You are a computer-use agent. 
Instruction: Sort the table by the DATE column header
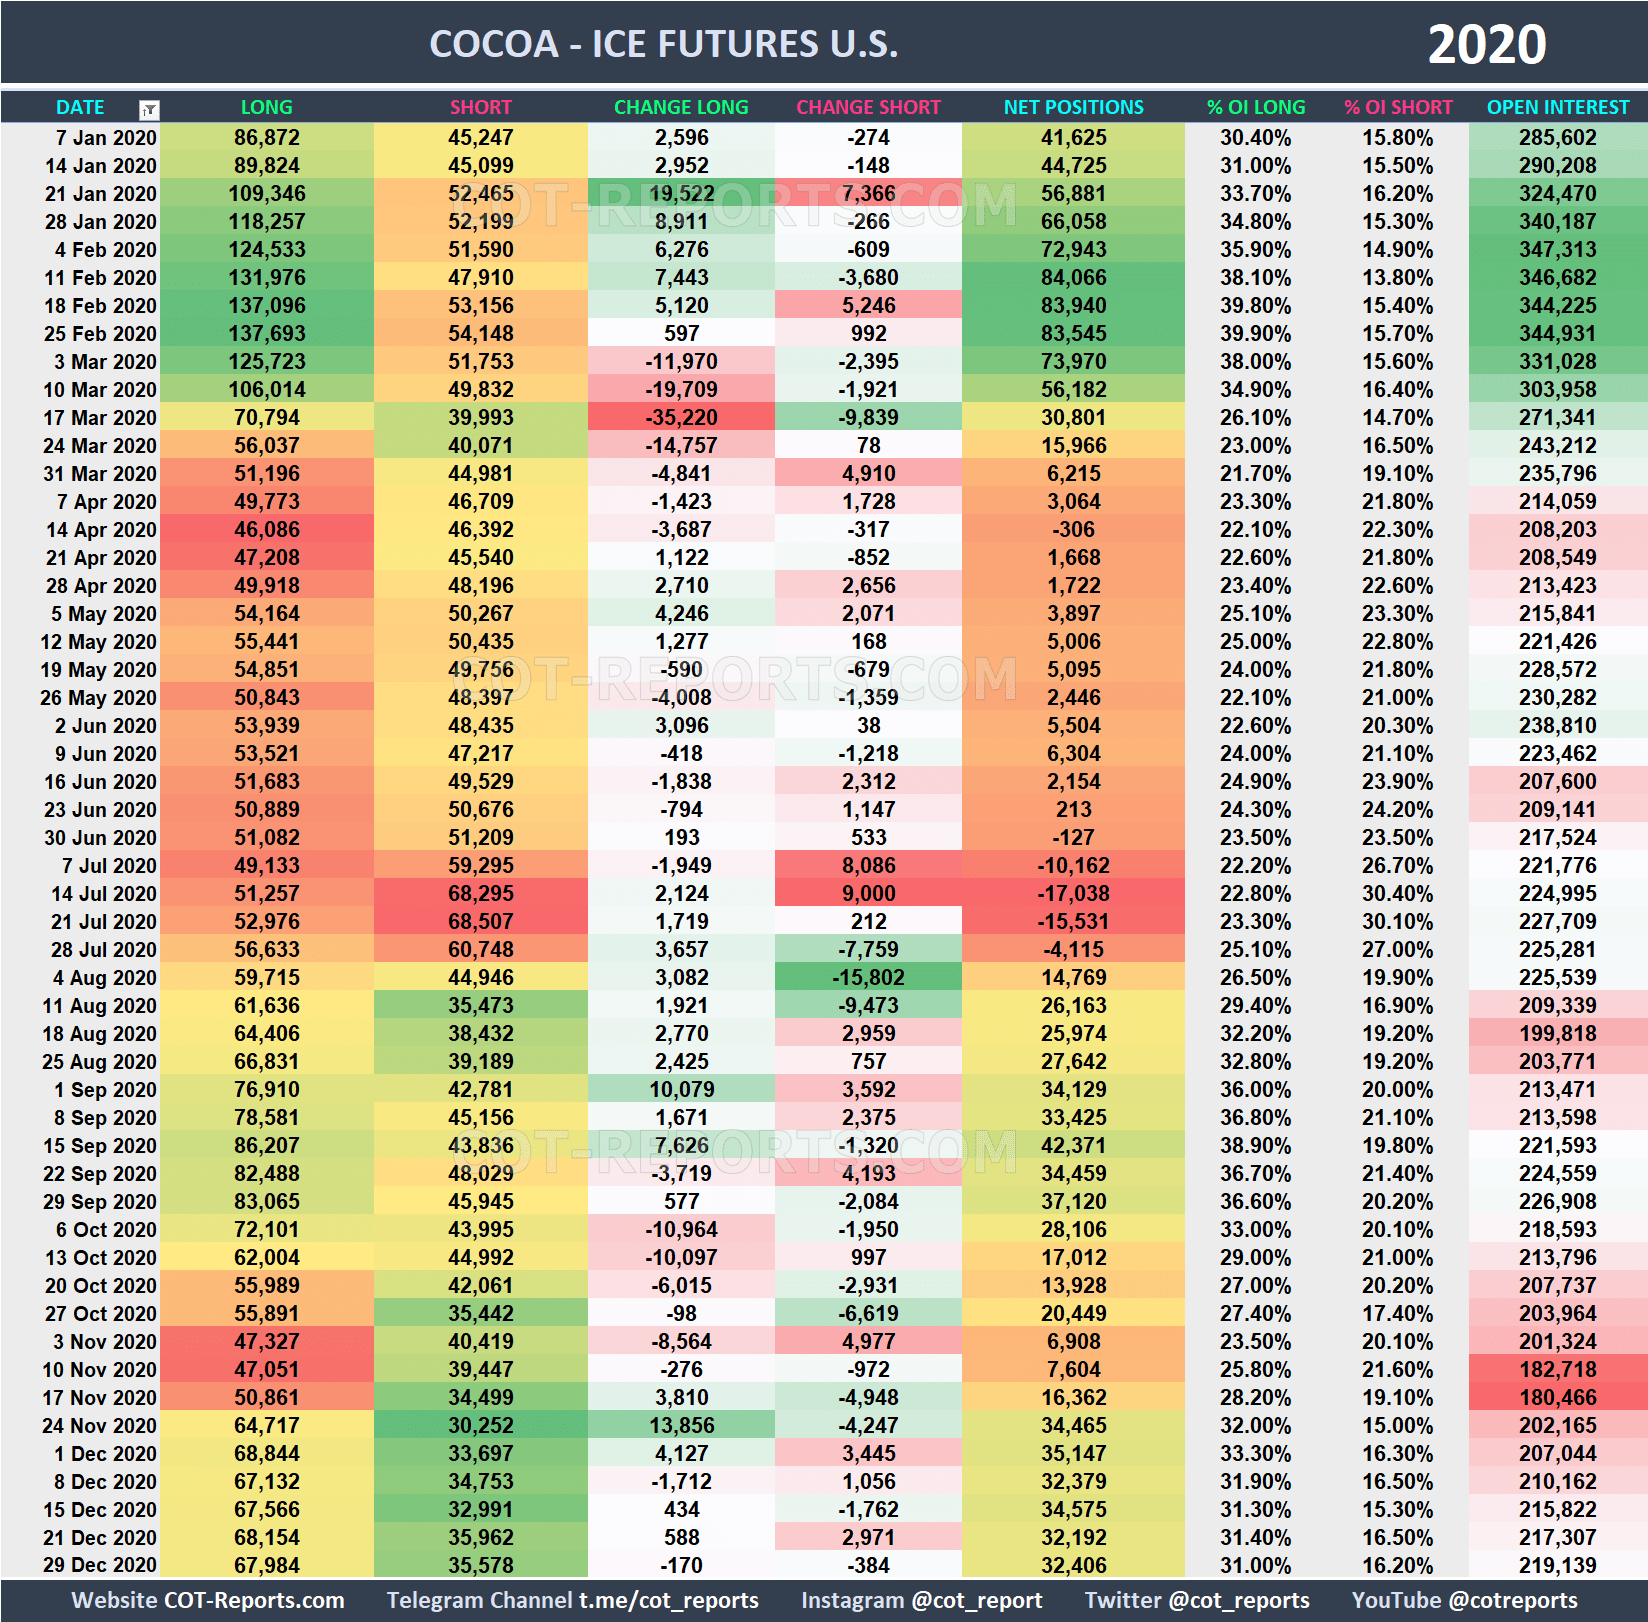click(80, 107)
